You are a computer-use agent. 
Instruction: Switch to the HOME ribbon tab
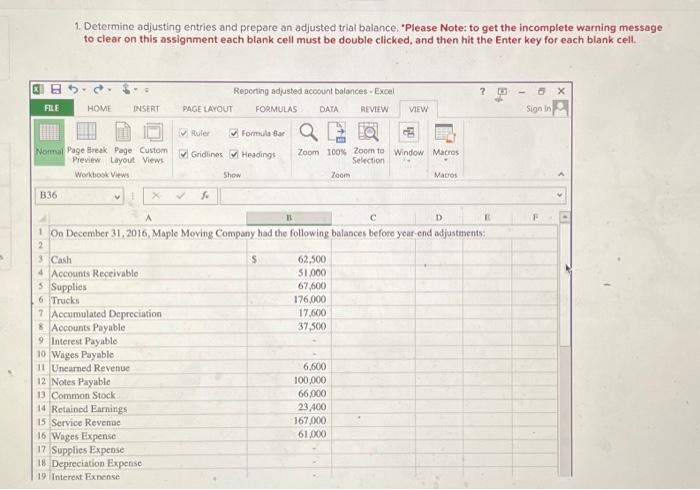pyautogui.click(x=99, y=108)
